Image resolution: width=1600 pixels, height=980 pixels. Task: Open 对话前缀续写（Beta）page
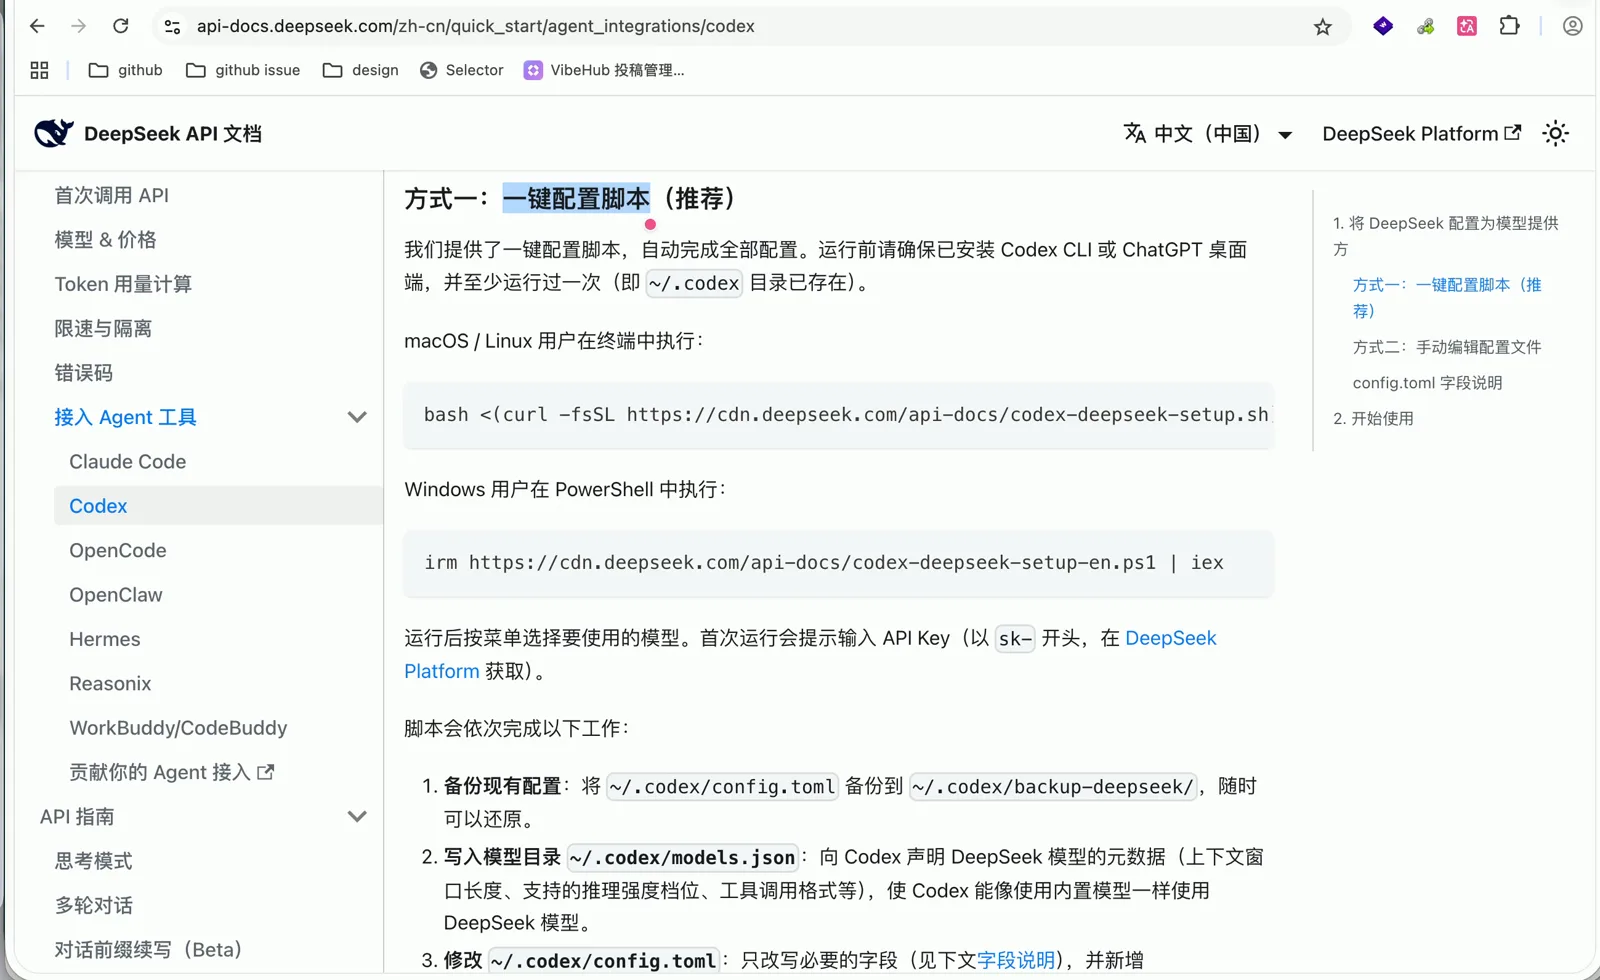[x=148, y=950]
